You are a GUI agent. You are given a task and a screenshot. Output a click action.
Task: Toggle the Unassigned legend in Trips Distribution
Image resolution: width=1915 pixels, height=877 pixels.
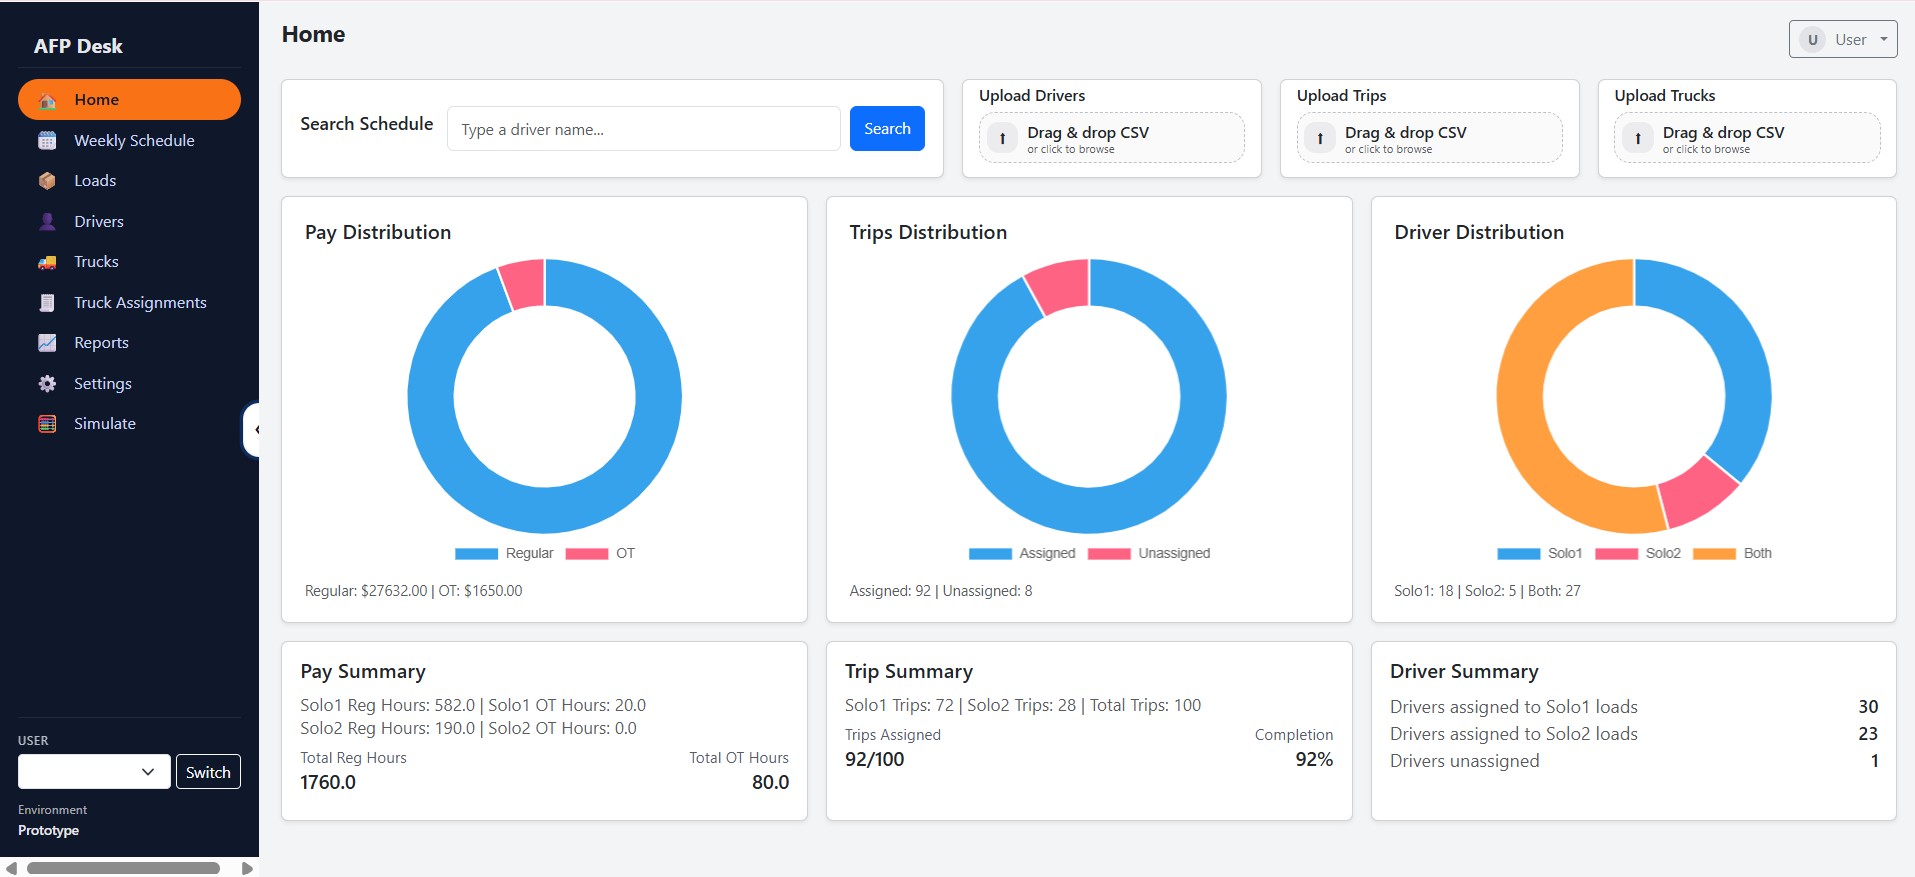click(x=1149, y=553)
